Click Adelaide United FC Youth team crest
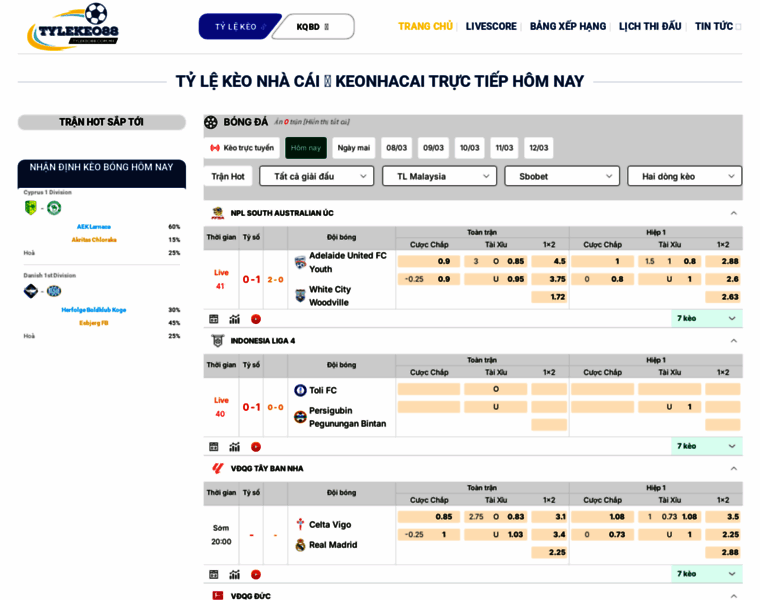The width and height of the screenshot is (760, 600). point(301,263)
